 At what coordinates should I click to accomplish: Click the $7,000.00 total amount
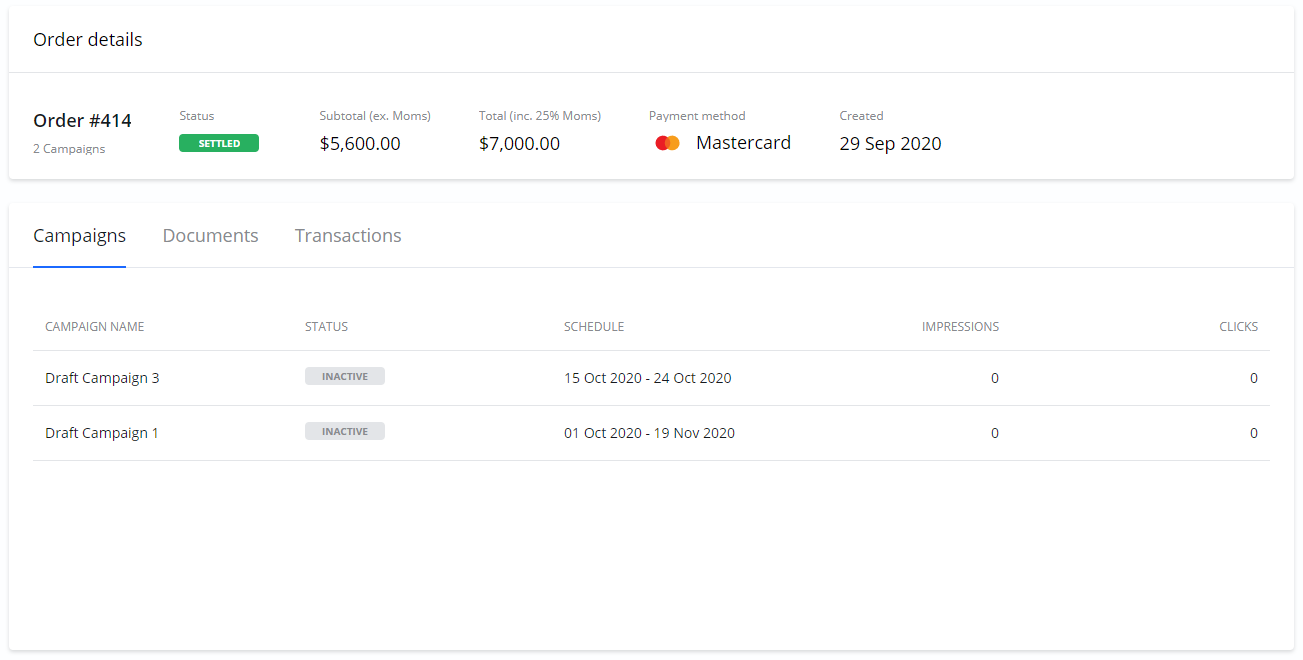(519, 144)
